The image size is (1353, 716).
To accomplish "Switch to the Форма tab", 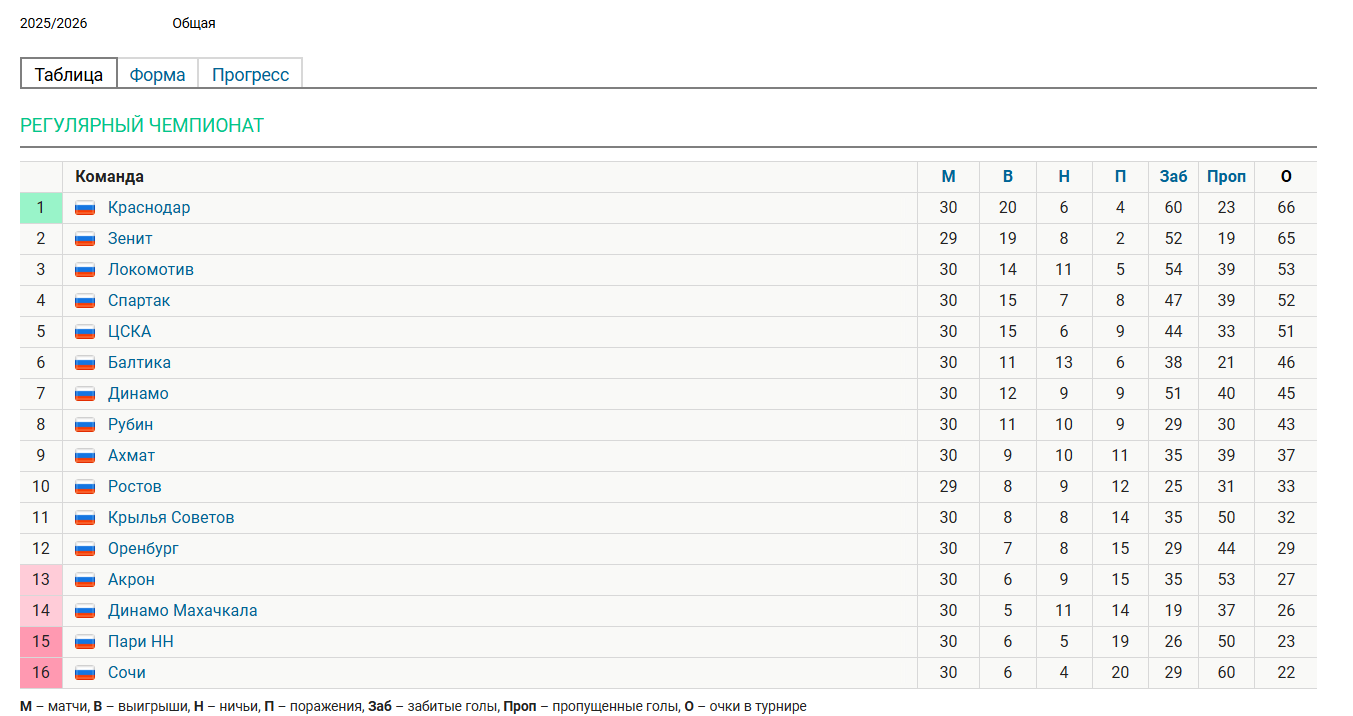I will pos(158,74).
